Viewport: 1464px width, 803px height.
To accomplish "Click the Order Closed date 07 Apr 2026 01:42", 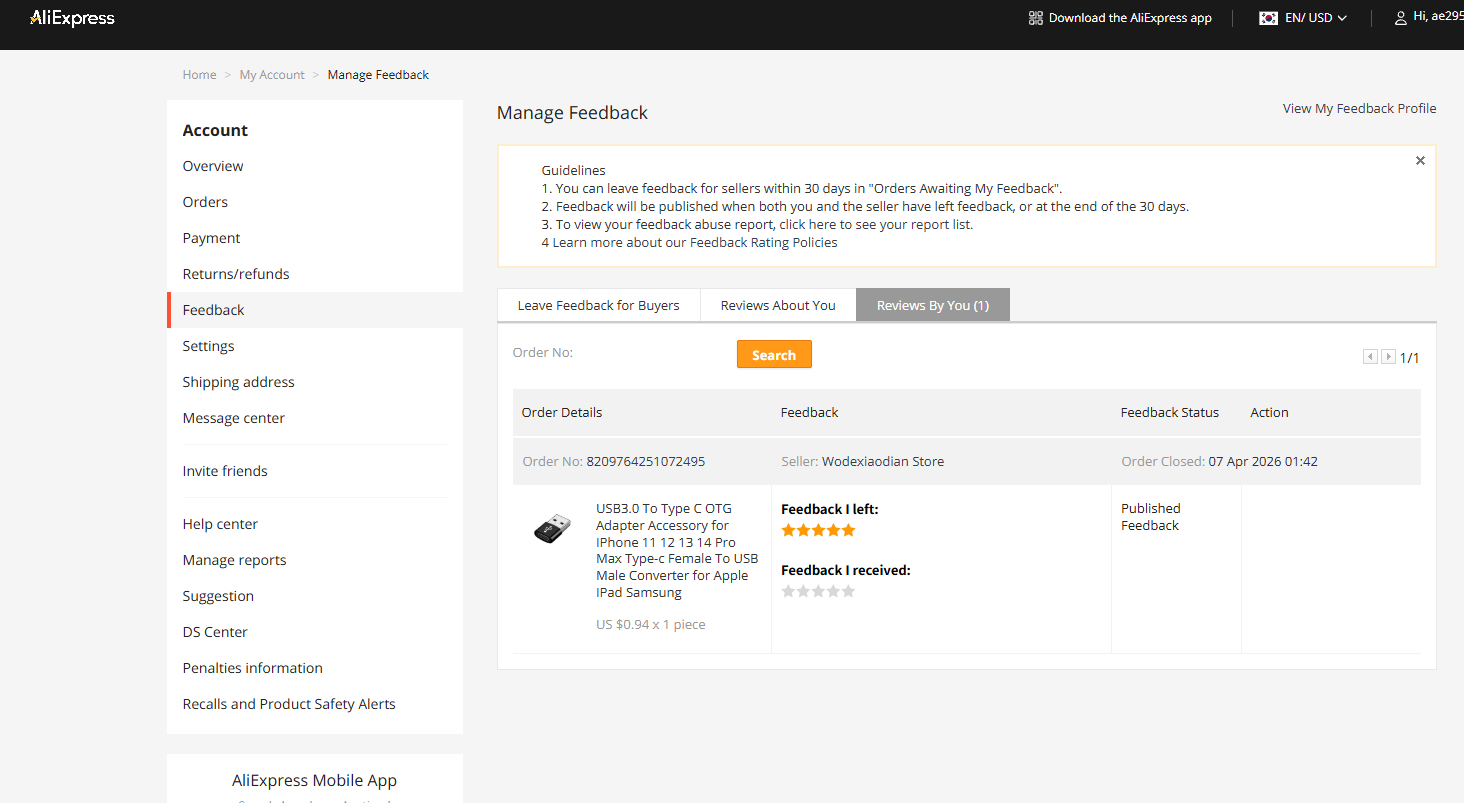I will [x=1263, y=461].
